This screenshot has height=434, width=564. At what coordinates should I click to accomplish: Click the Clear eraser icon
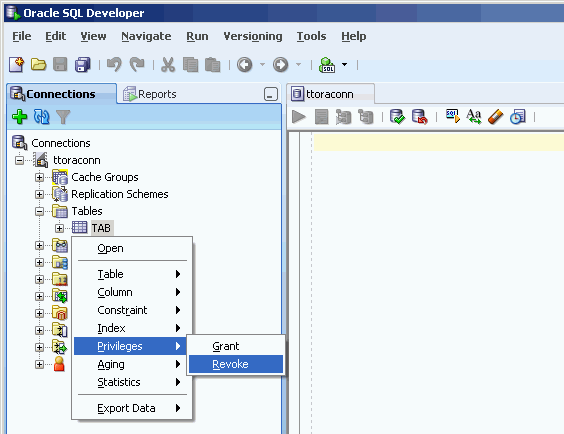pyautogui.click(x=496, y=117)
